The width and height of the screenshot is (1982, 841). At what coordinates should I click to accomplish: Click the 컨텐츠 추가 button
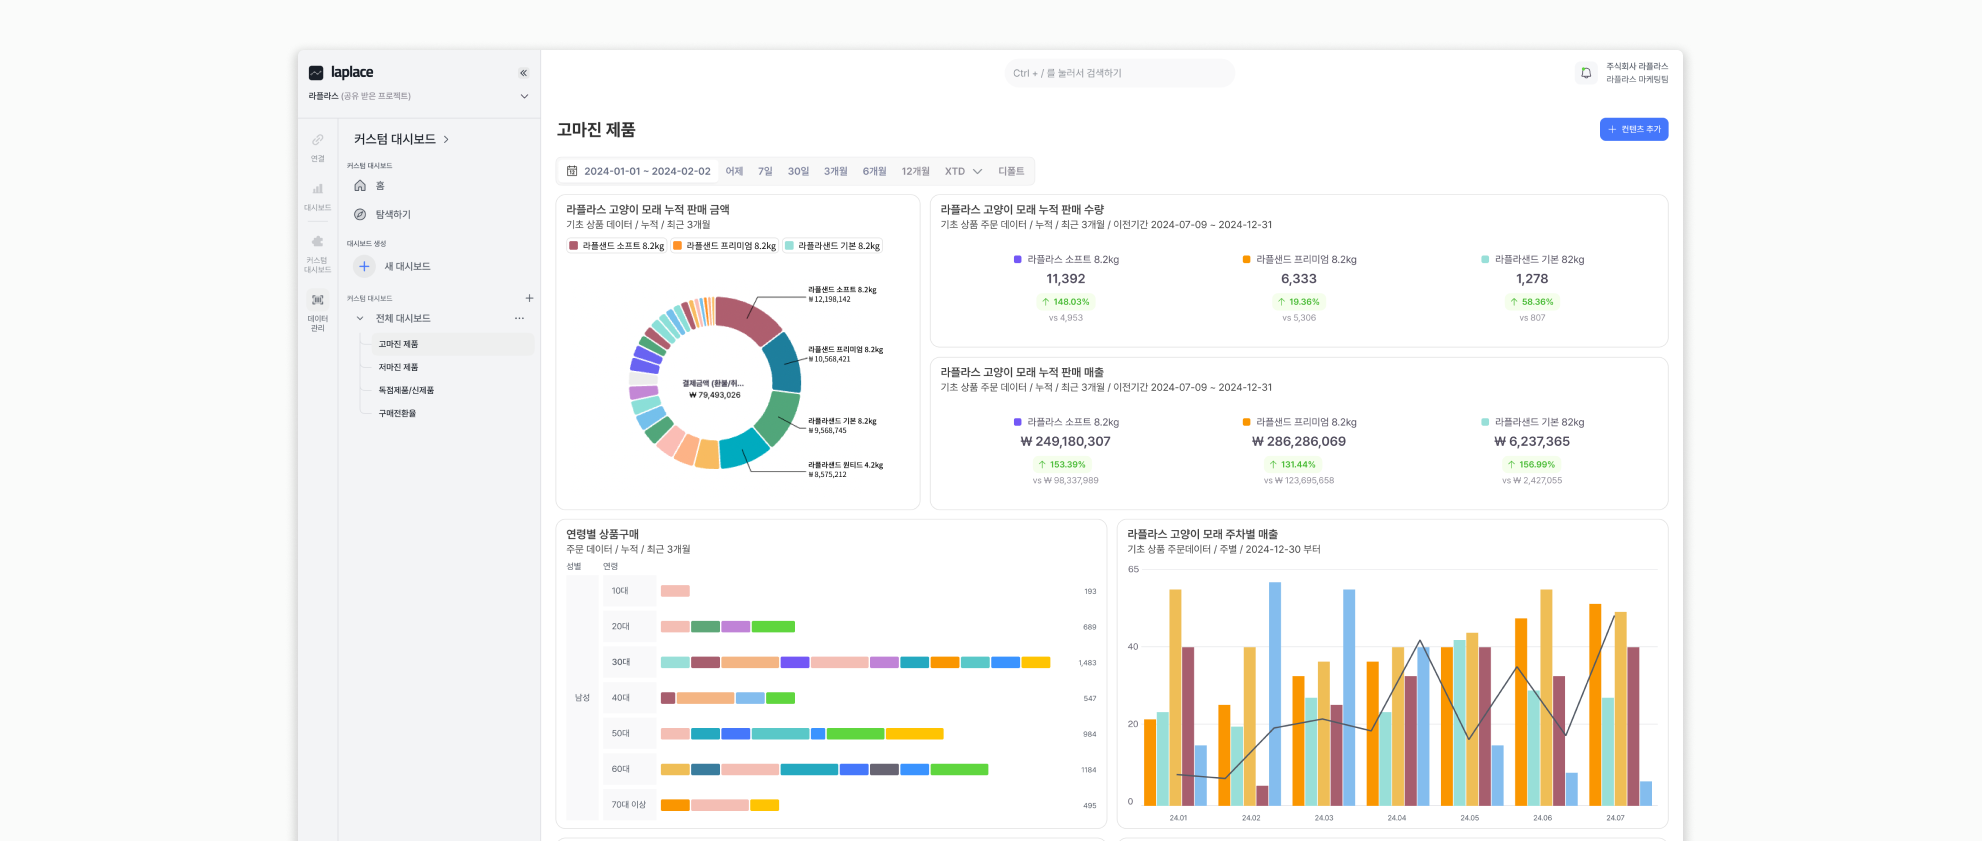tap(1634, 129)
